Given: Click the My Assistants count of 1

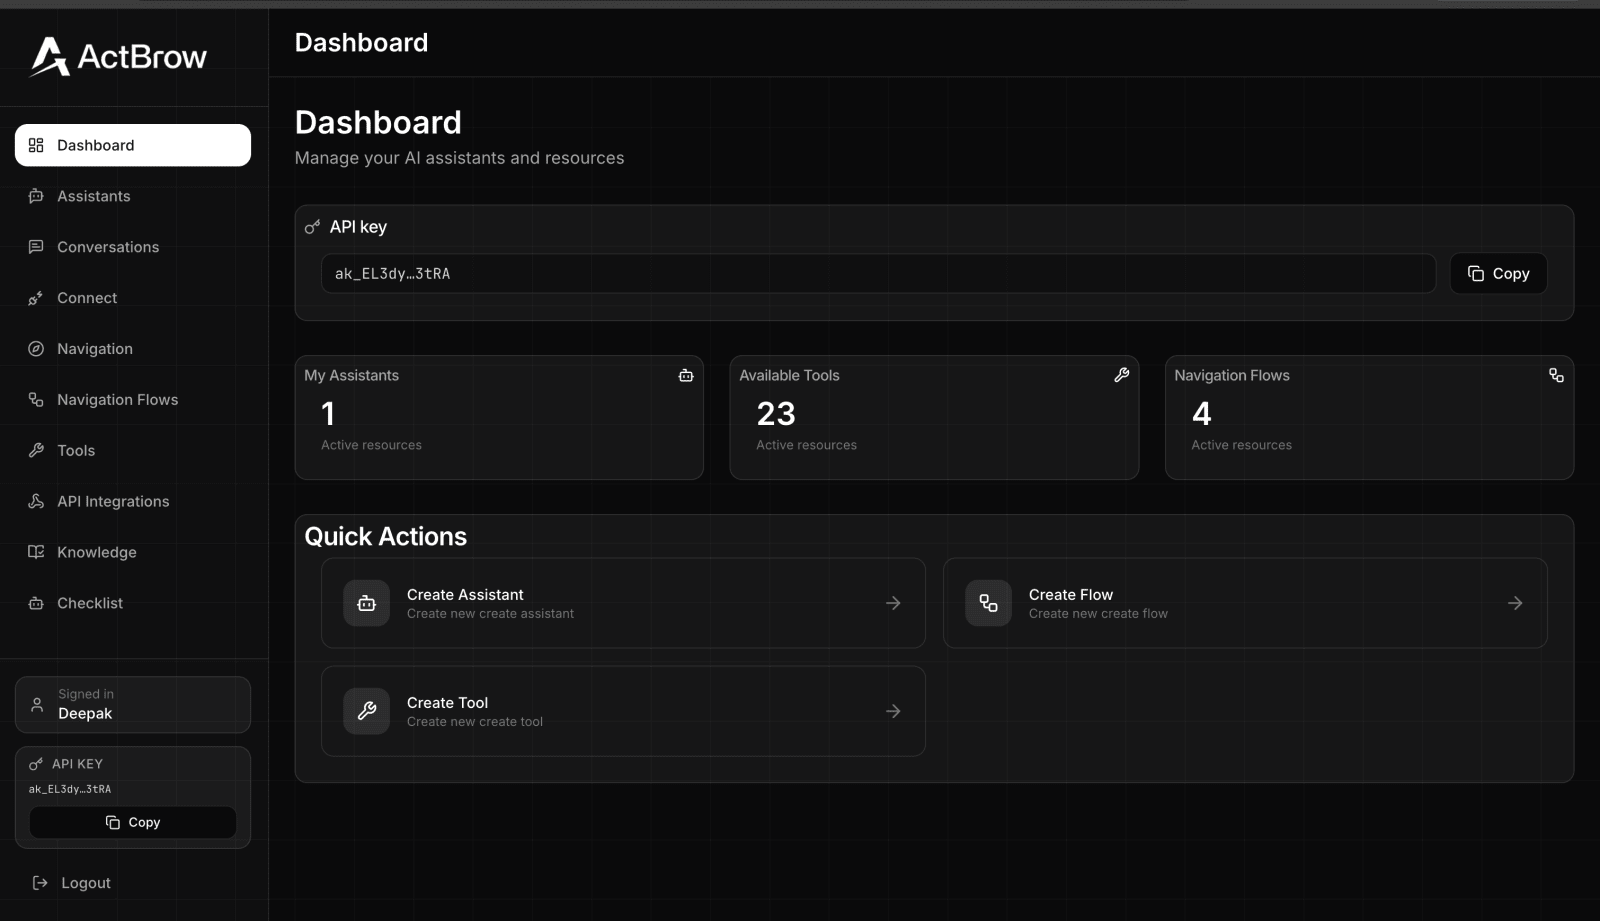Looking at the screenshot, I should pos(328,413).
